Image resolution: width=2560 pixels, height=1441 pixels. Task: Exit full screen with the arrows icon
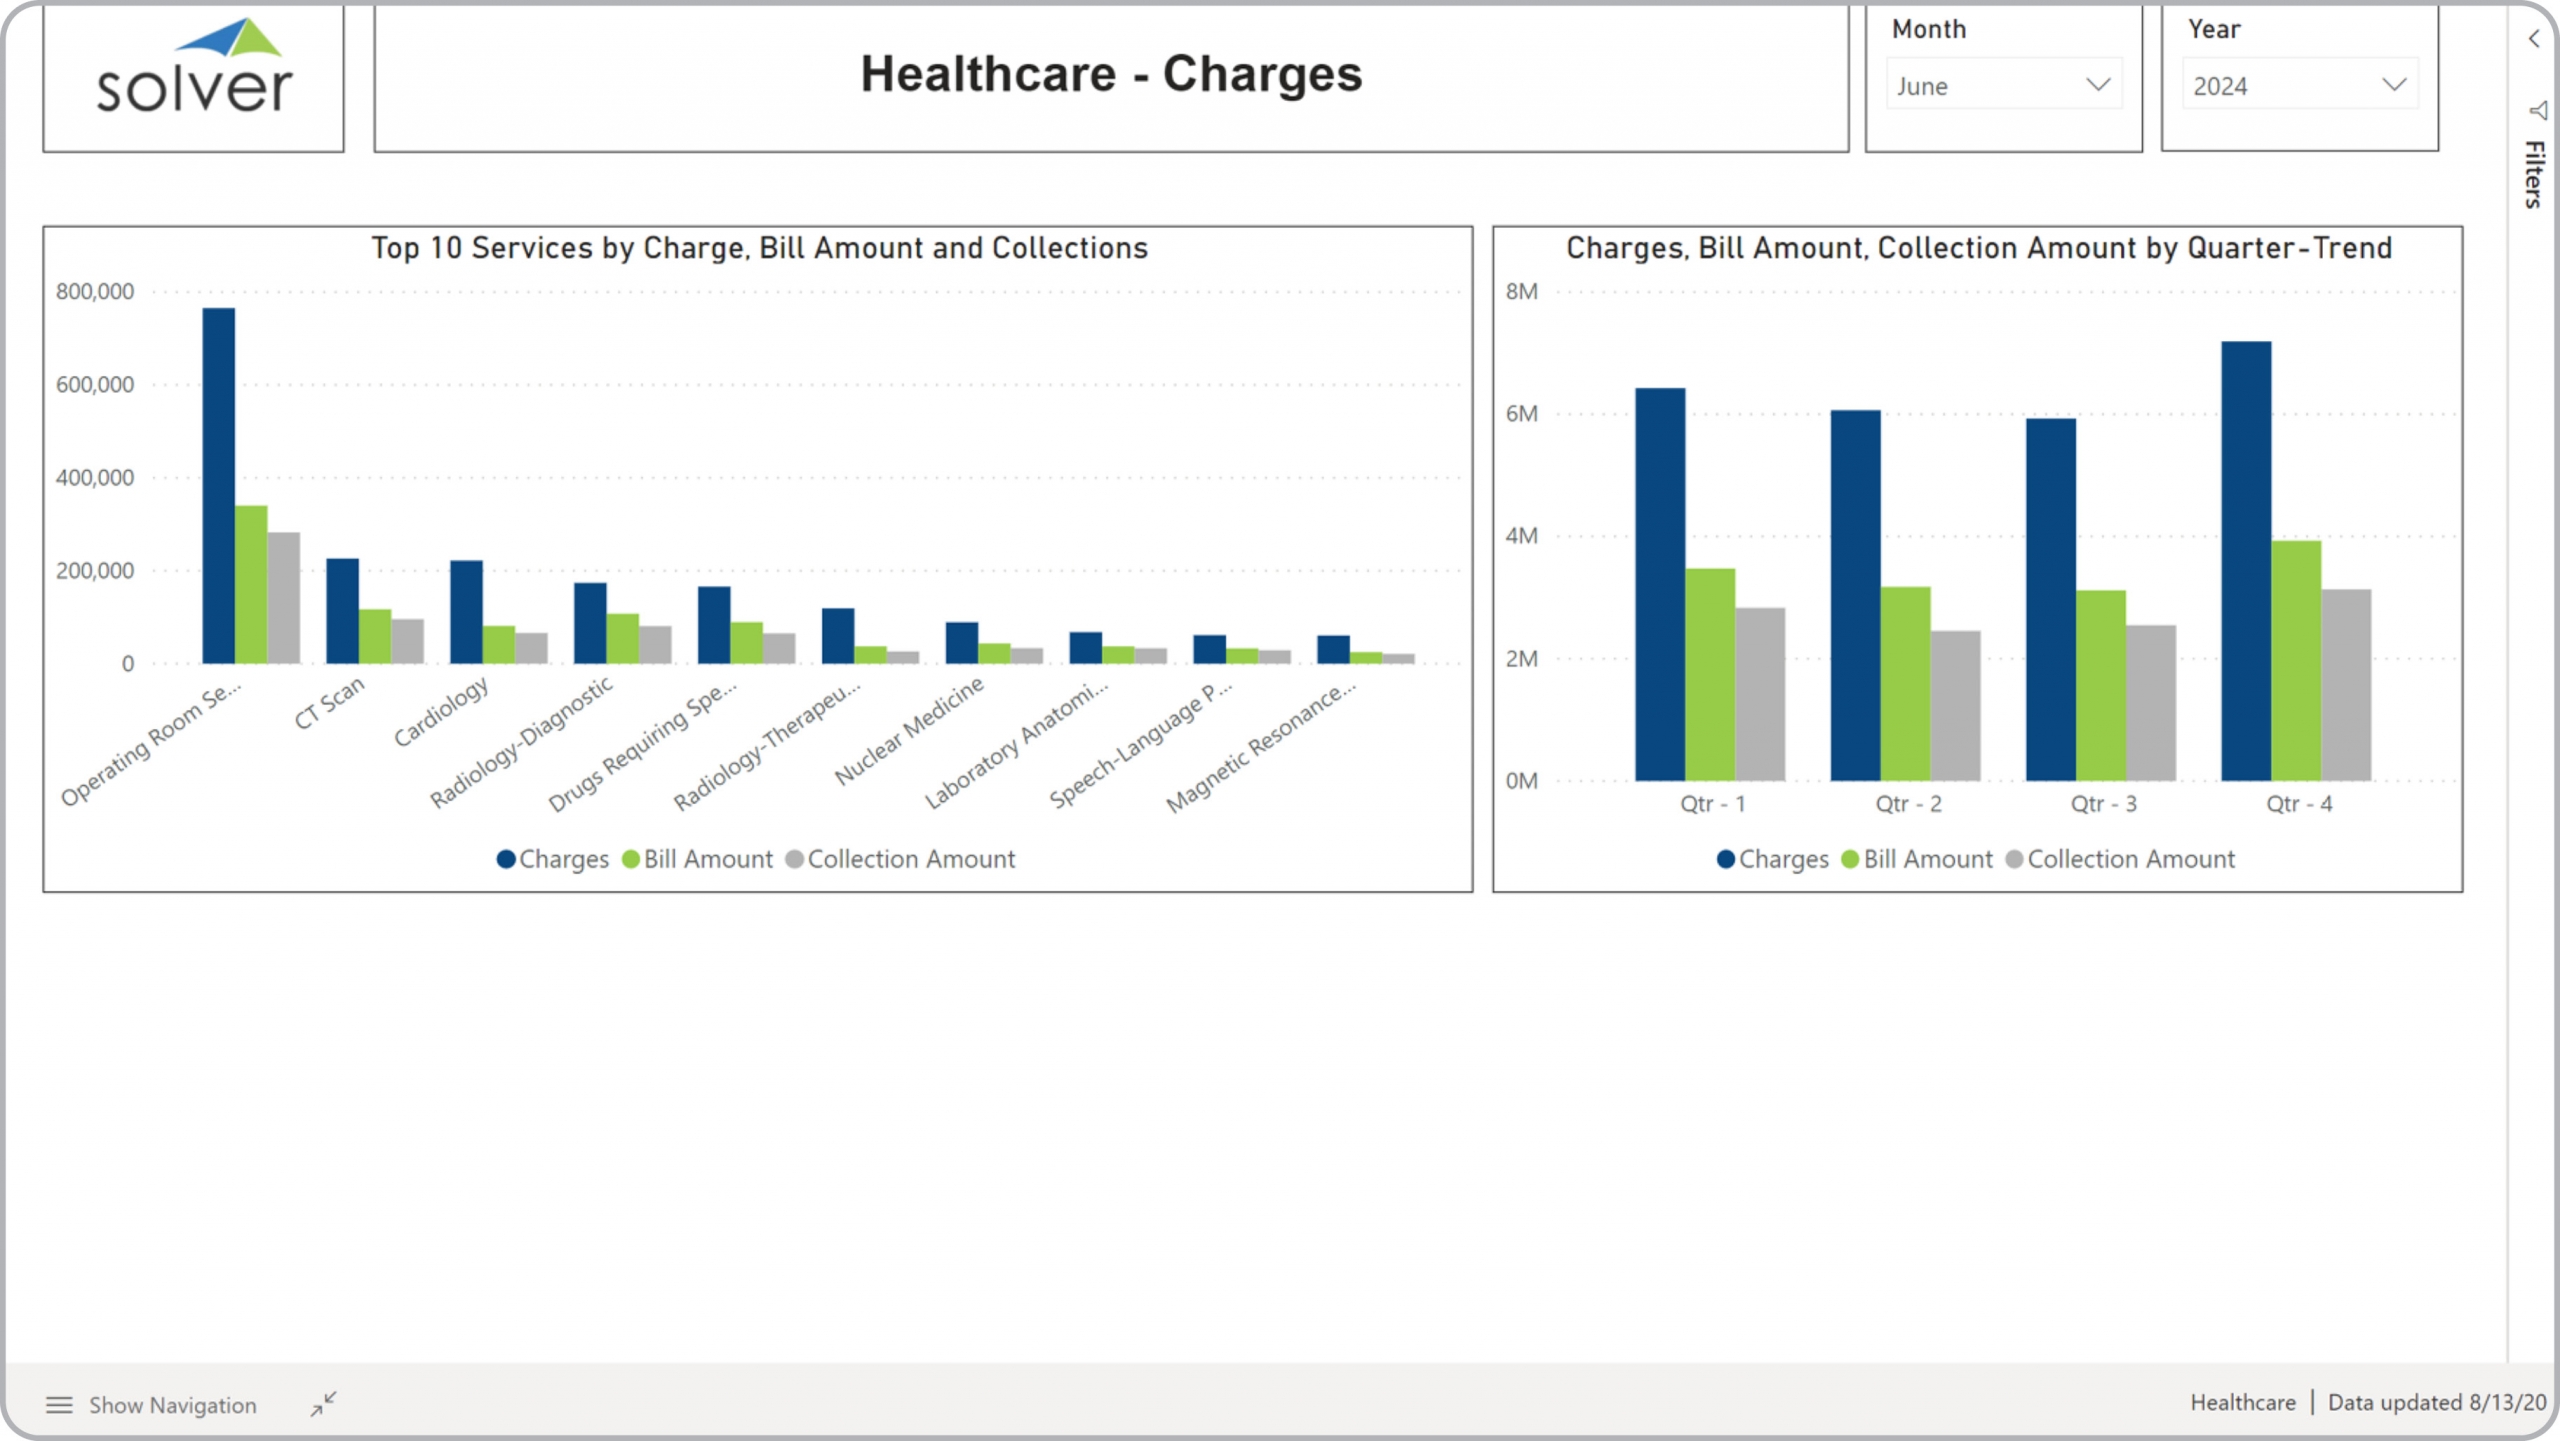(323, 1404)
